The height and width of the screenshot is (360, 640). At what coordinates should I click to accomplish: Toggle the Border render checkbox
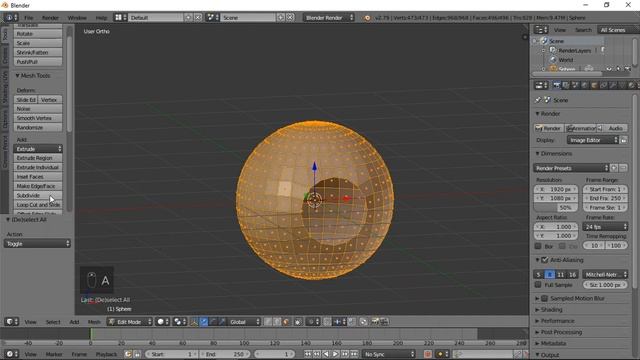click(538, 246)
